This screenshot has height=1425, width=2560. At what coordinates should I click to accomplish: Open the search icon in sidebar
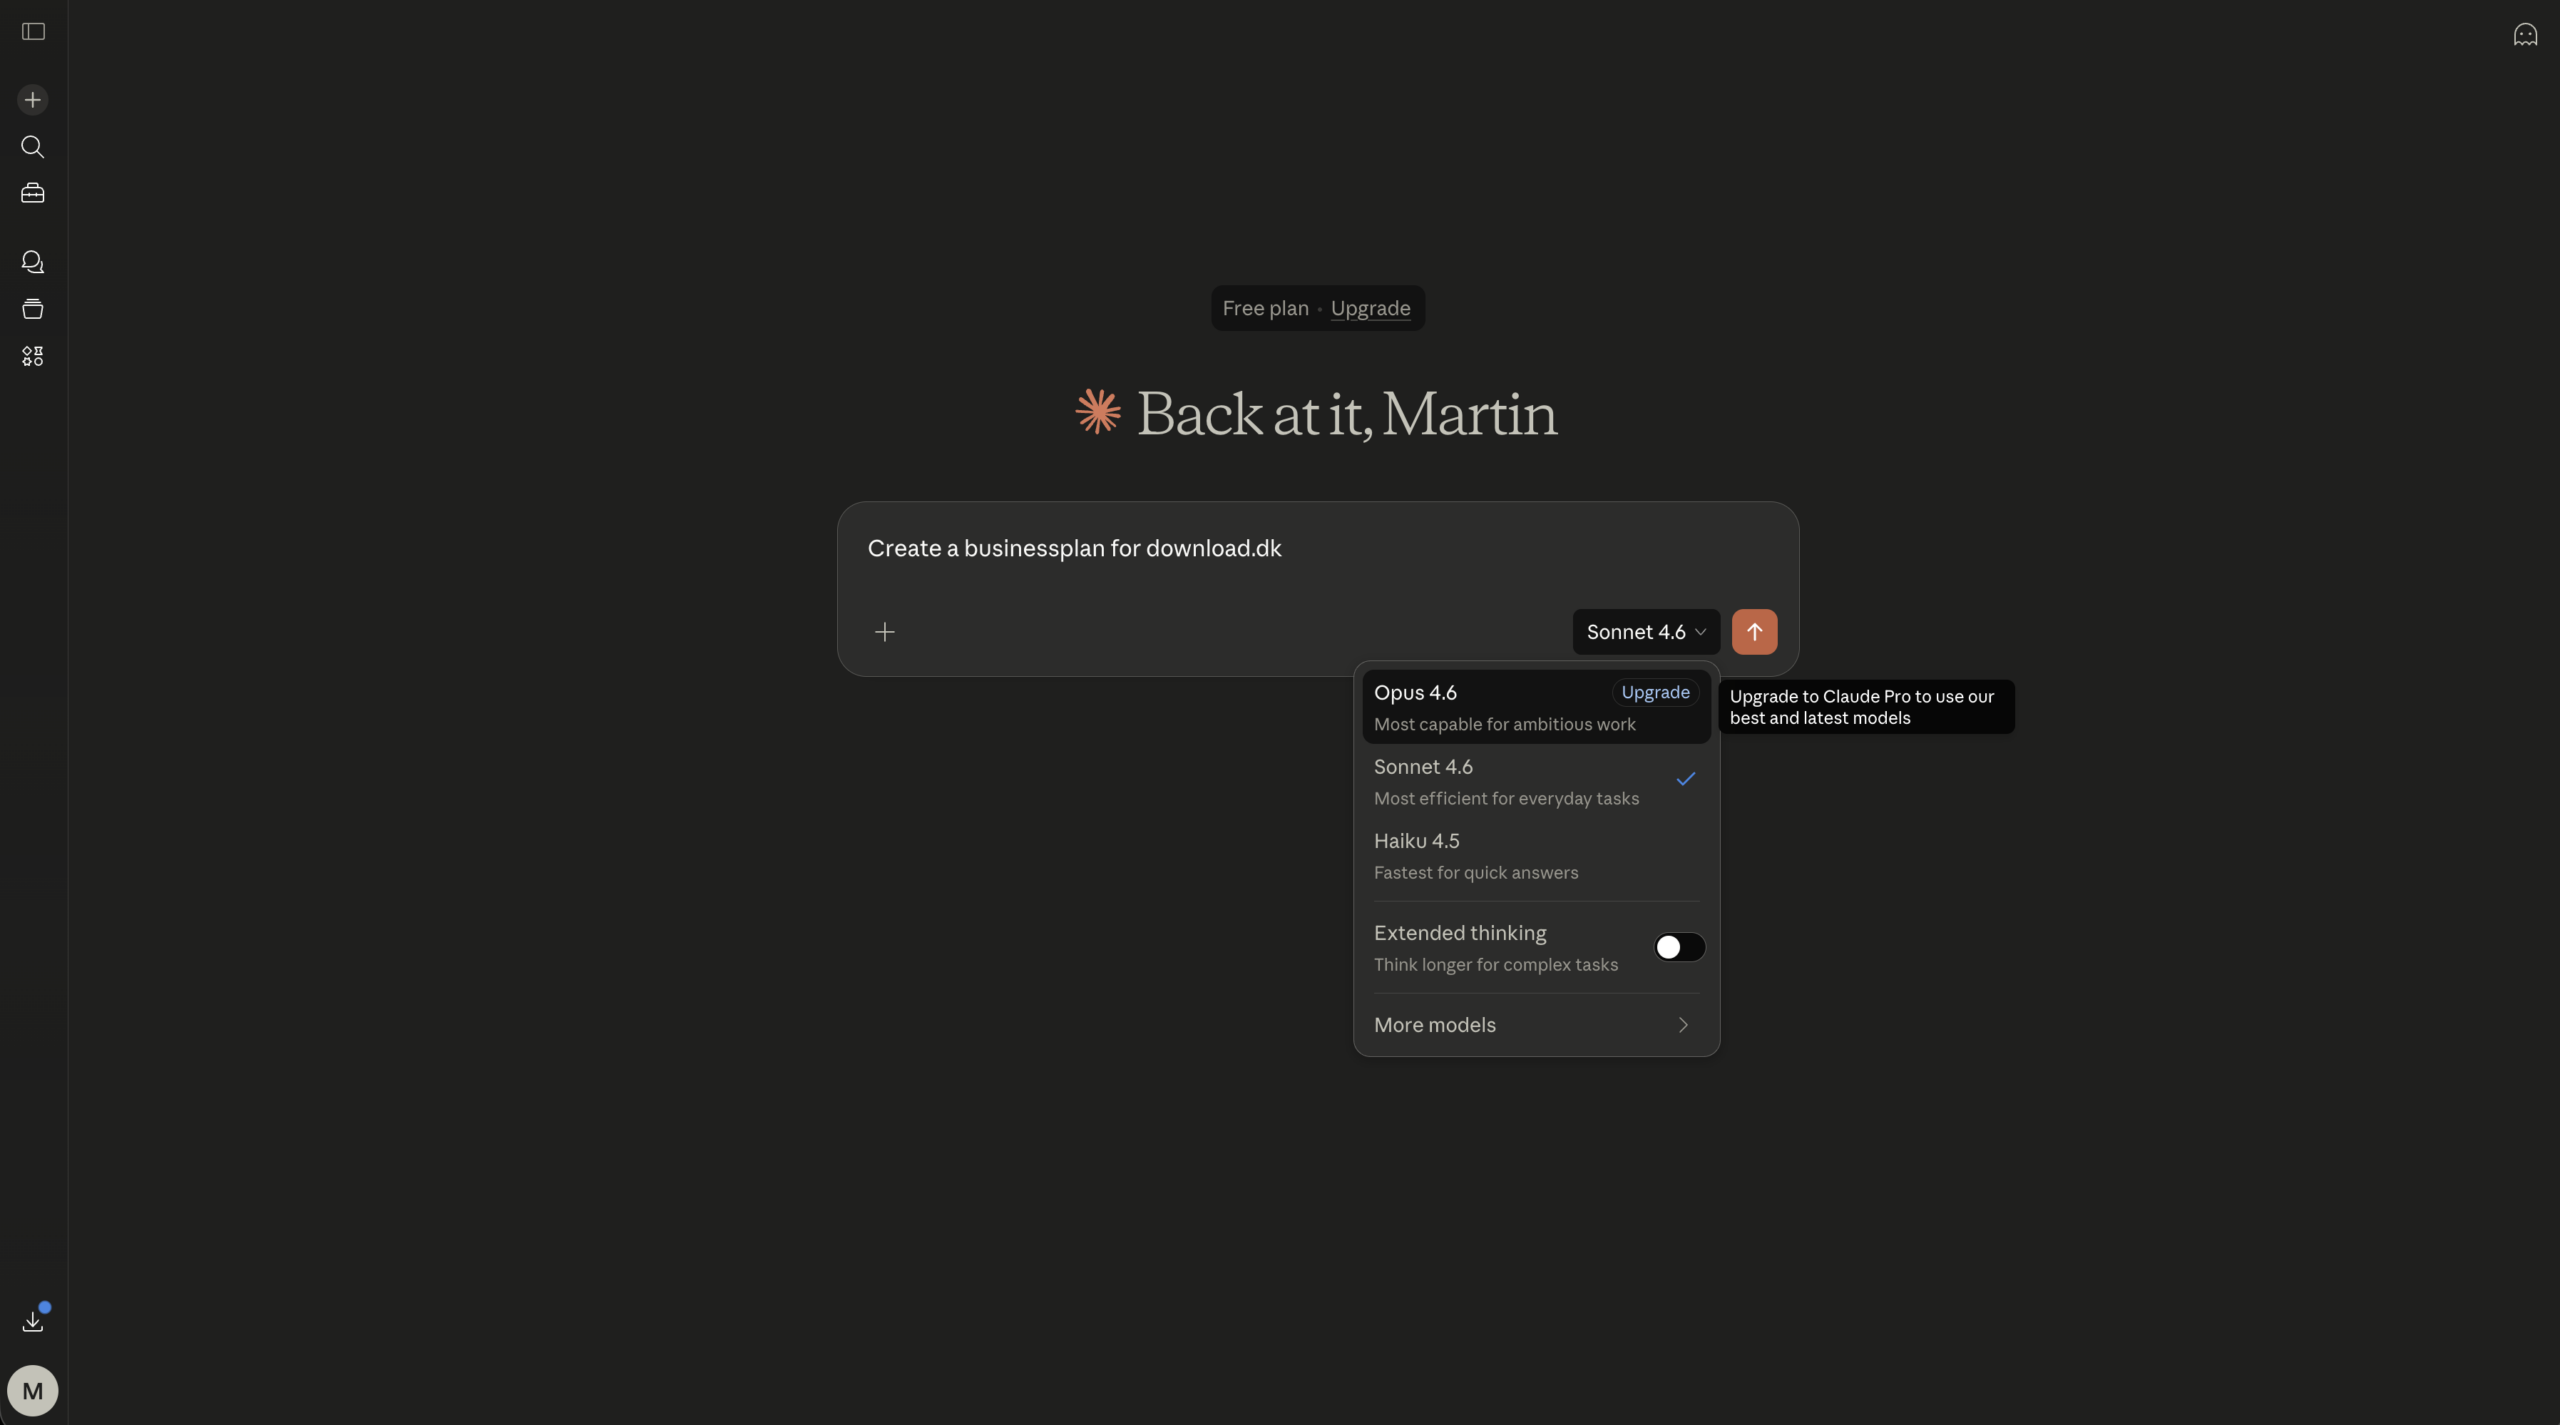click(x=33, y=147)
